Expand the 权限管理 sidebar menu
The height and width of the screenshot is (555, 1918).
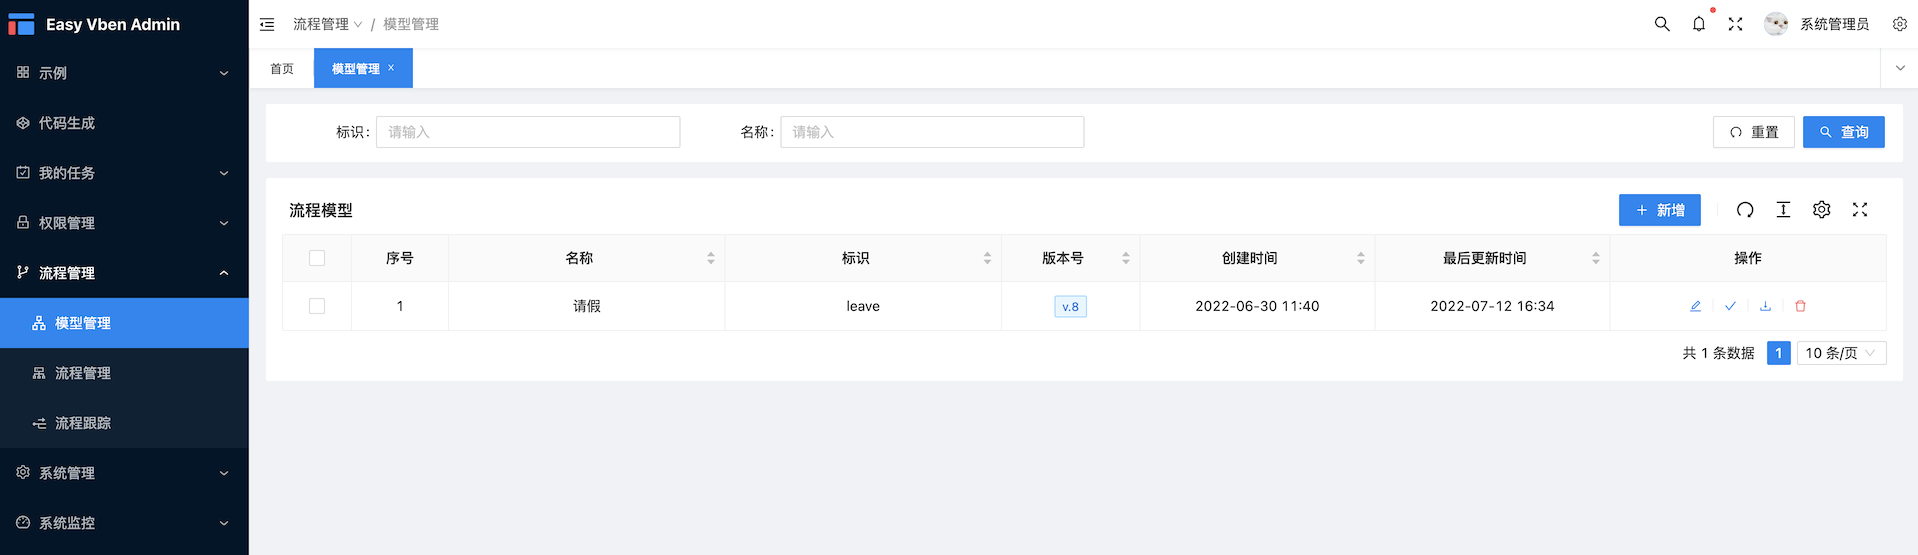(124, 223)
